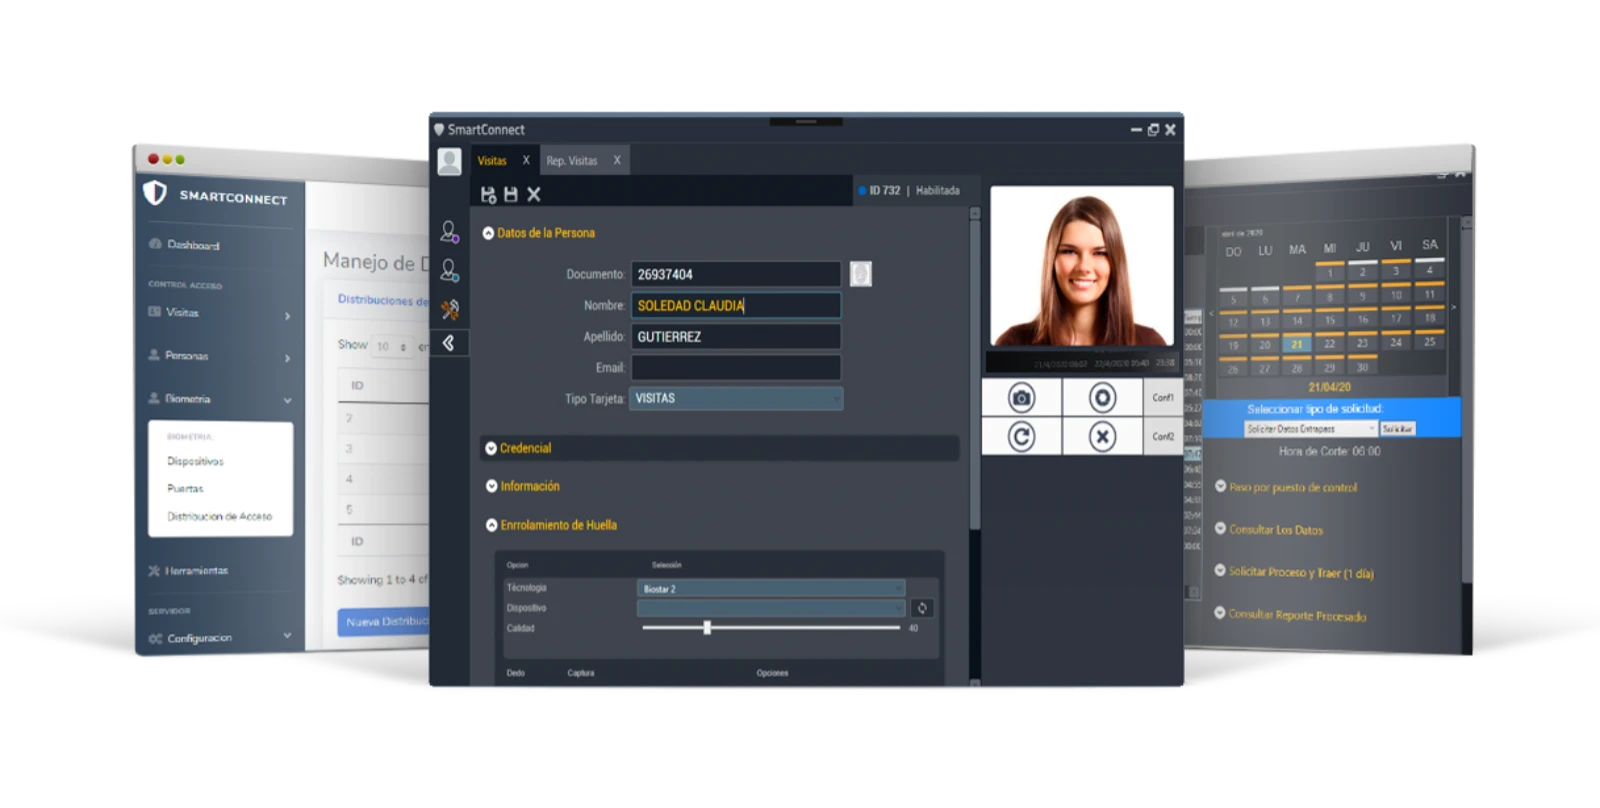Click the save disk icon in toolbar
The width and height of the screenshot is (1600, 808).
click(511, 195)
